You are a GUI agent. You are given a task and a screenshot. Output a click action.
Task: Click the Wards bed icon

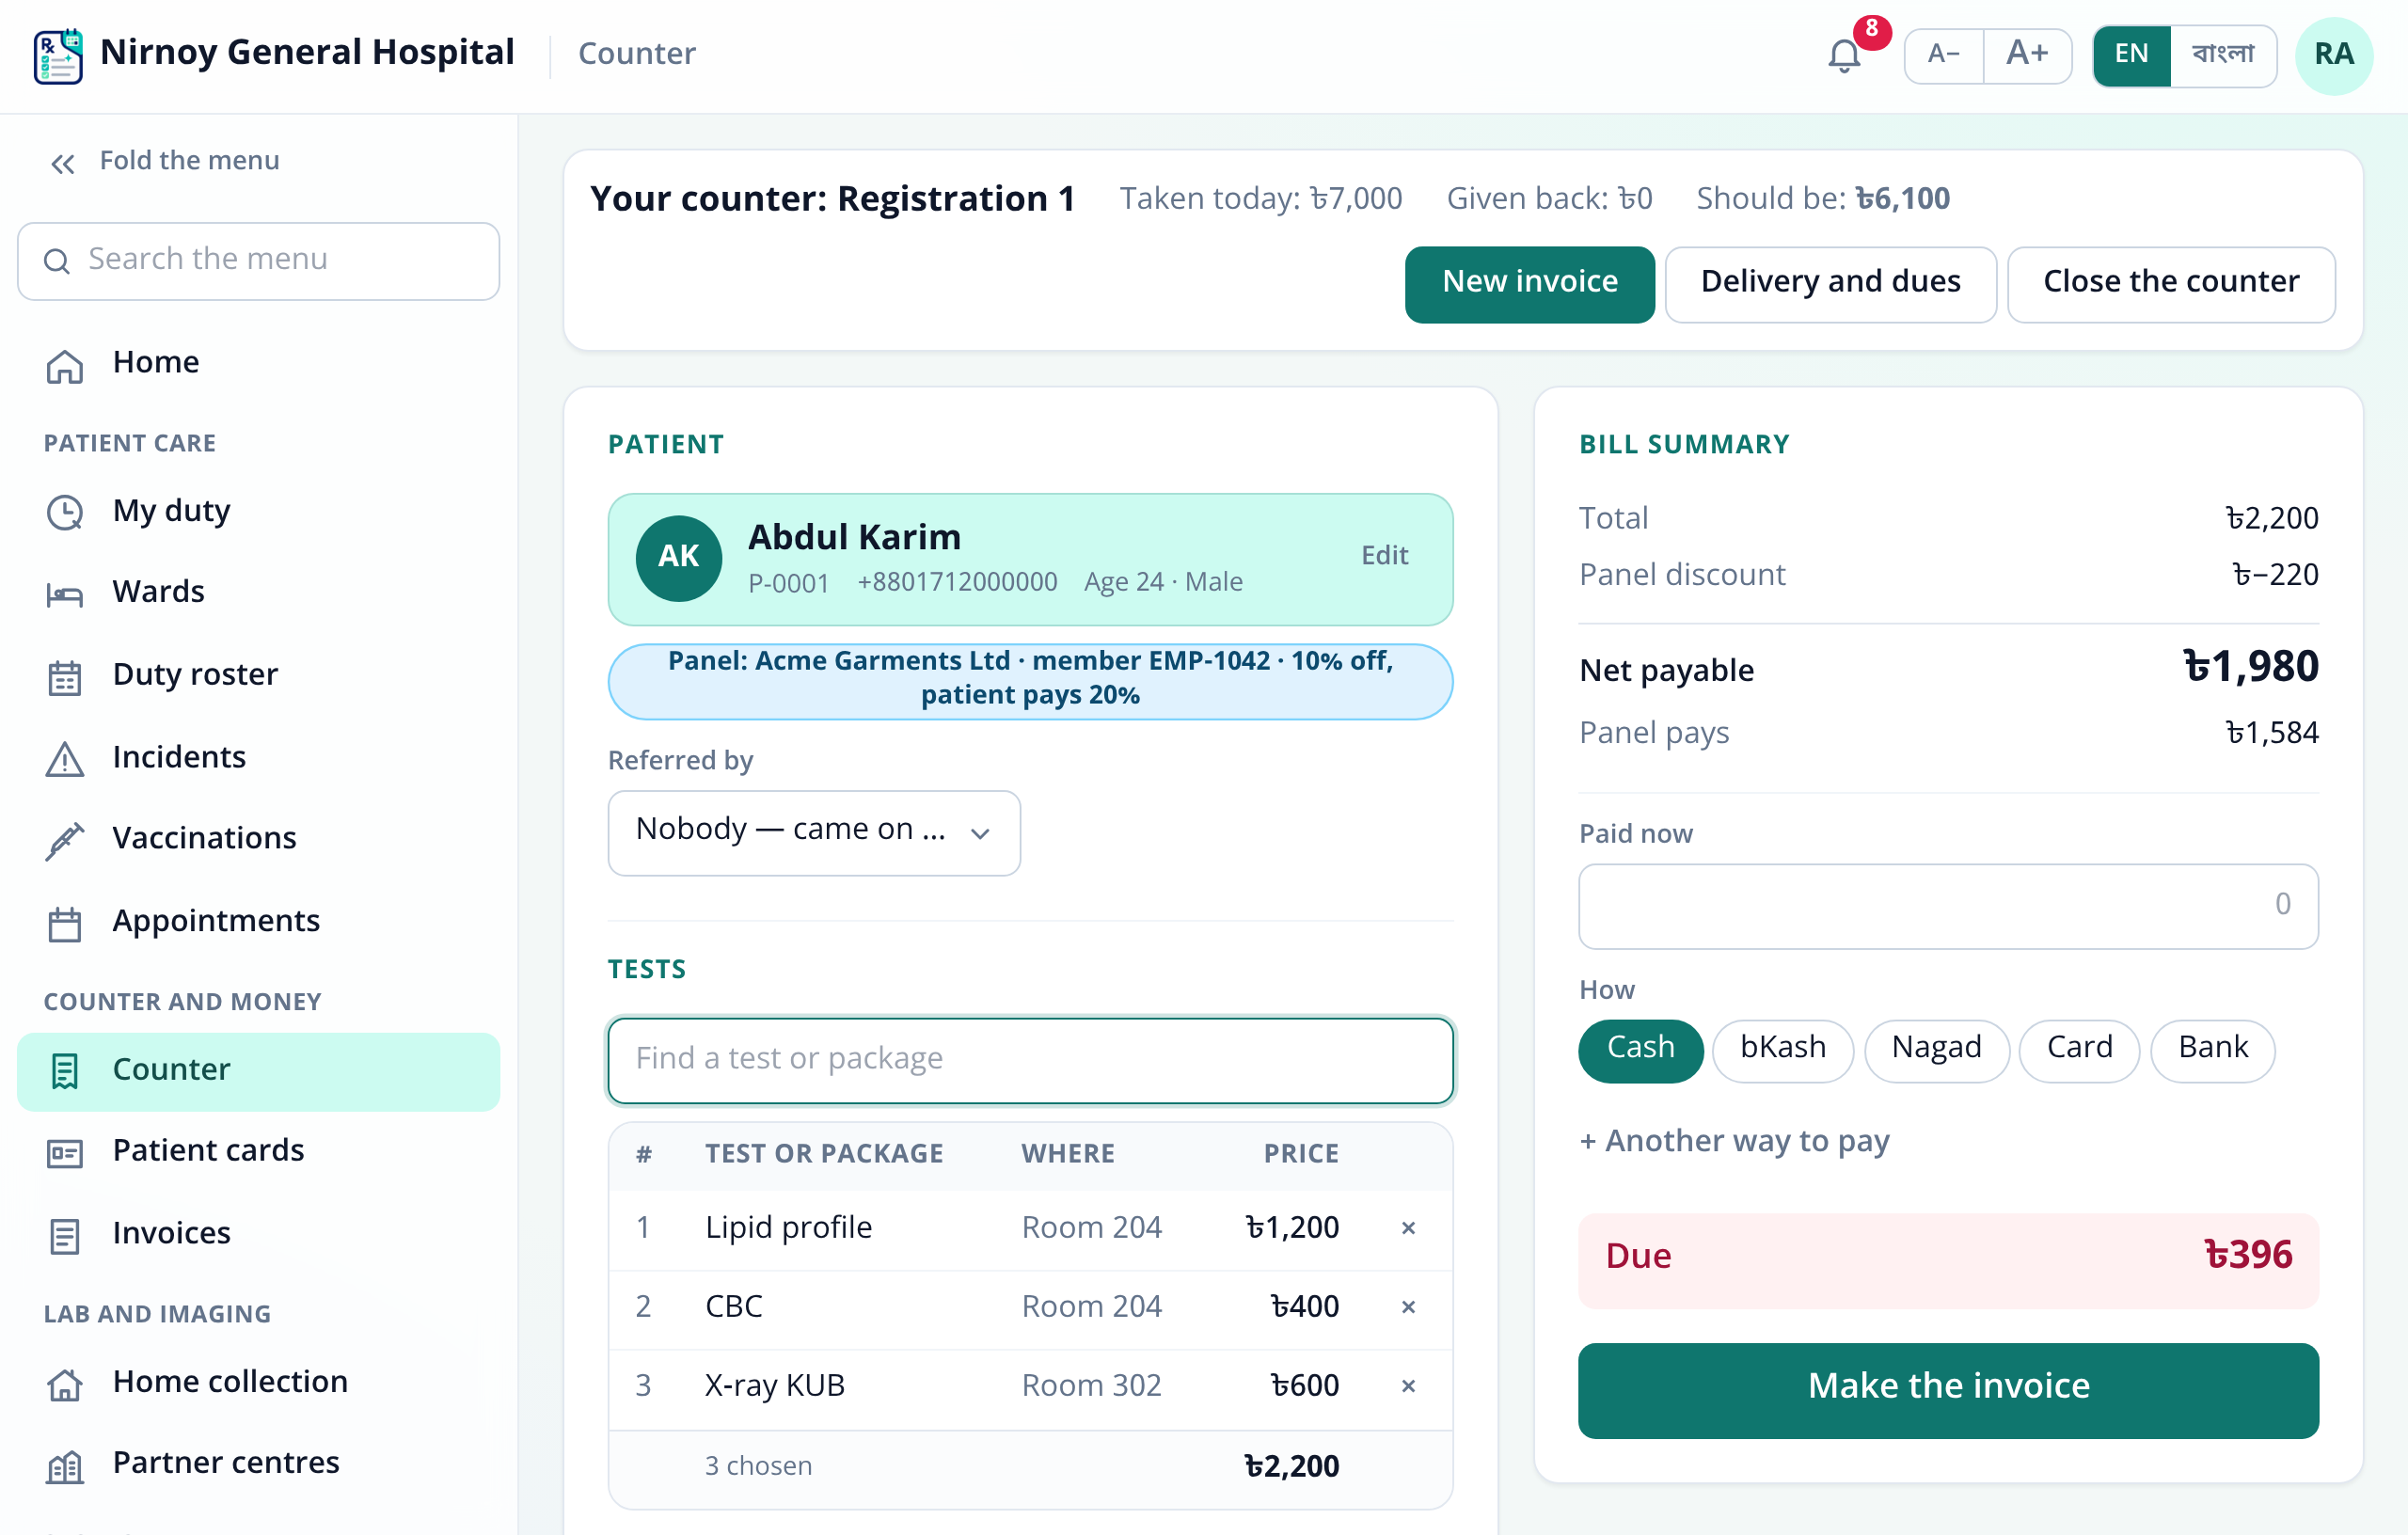pos(65,595)
